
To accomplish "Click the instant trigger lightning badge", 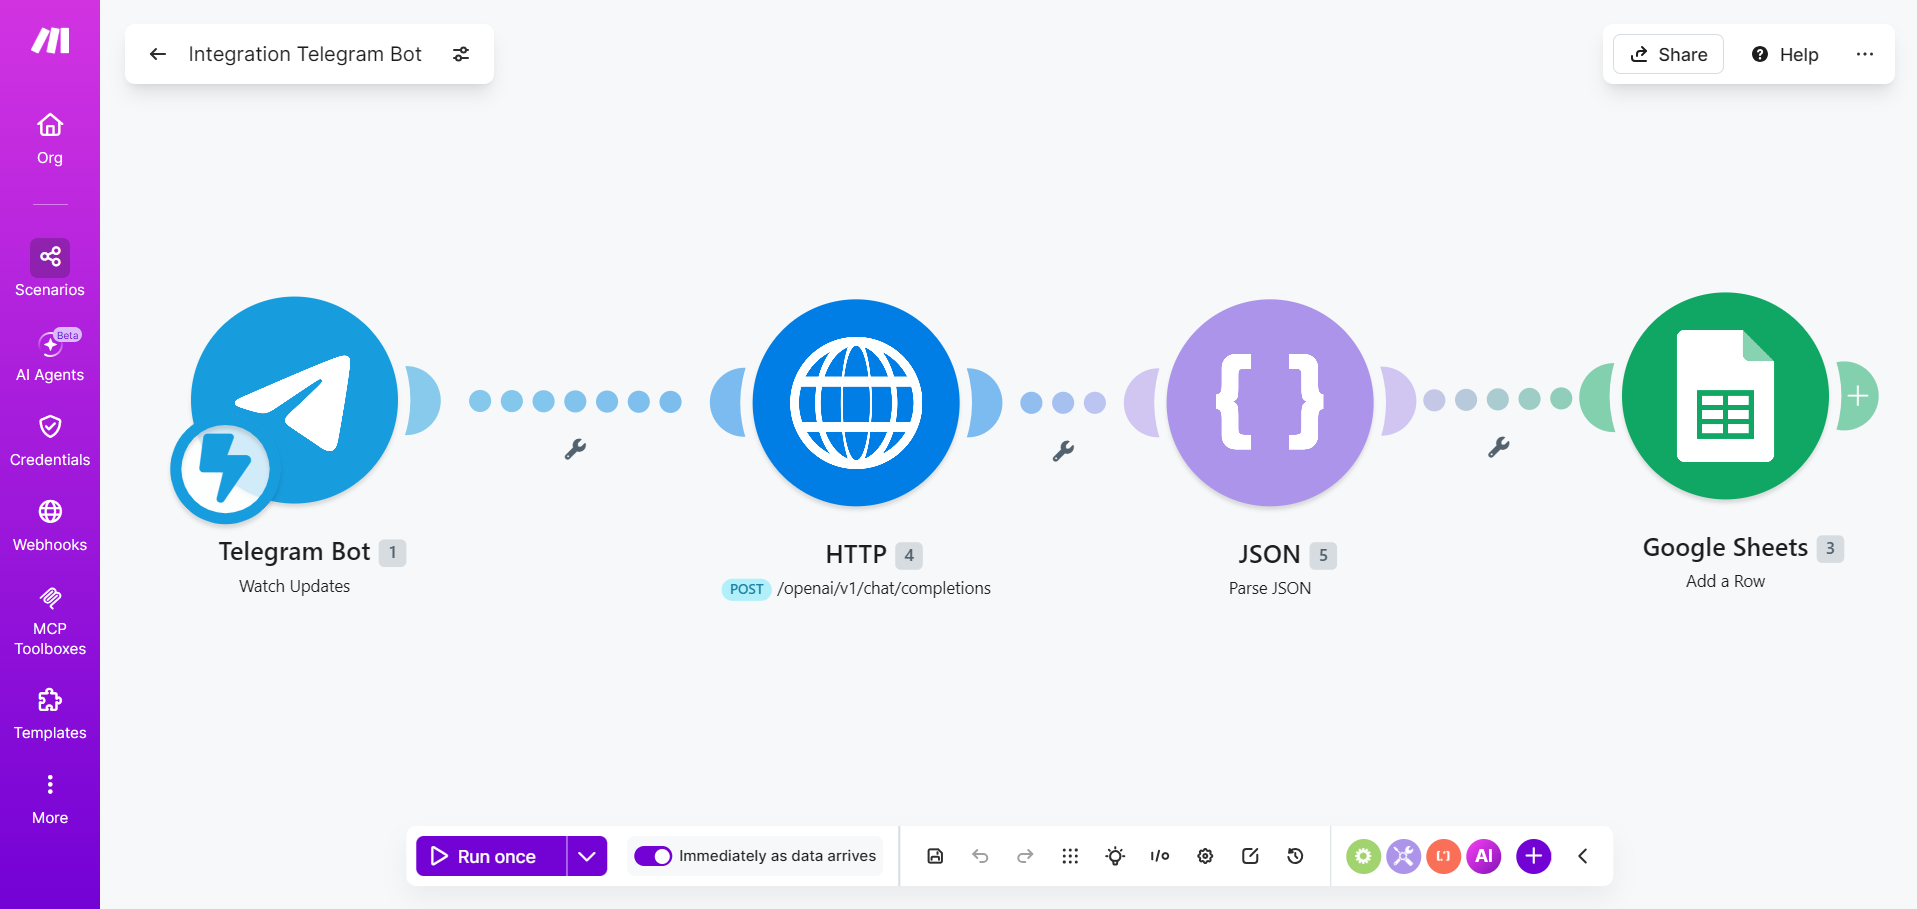I will pos(226,470).
